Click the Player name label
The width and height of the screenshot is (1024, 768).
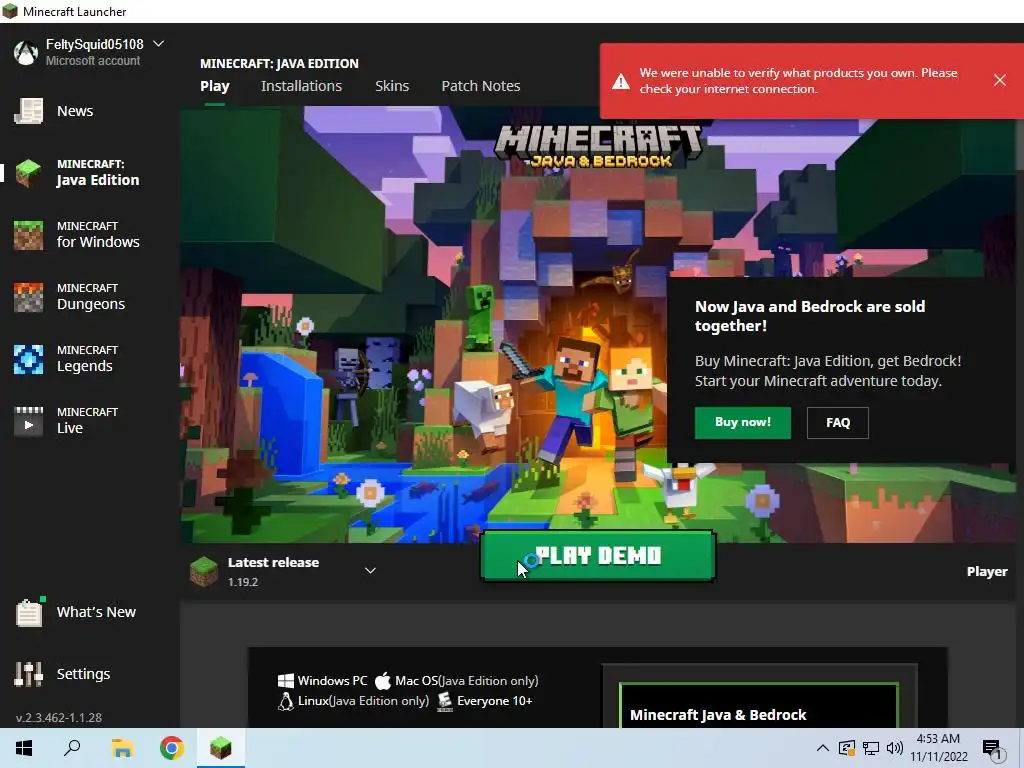pyautogui.click(x=987, y=571)
